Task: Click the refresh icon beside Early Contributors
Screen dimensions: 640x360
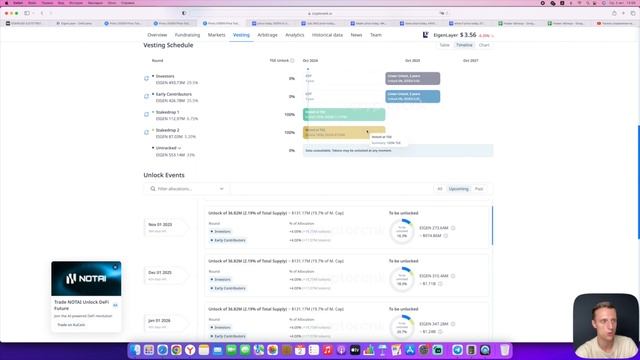Action: [x=146, y=96]
